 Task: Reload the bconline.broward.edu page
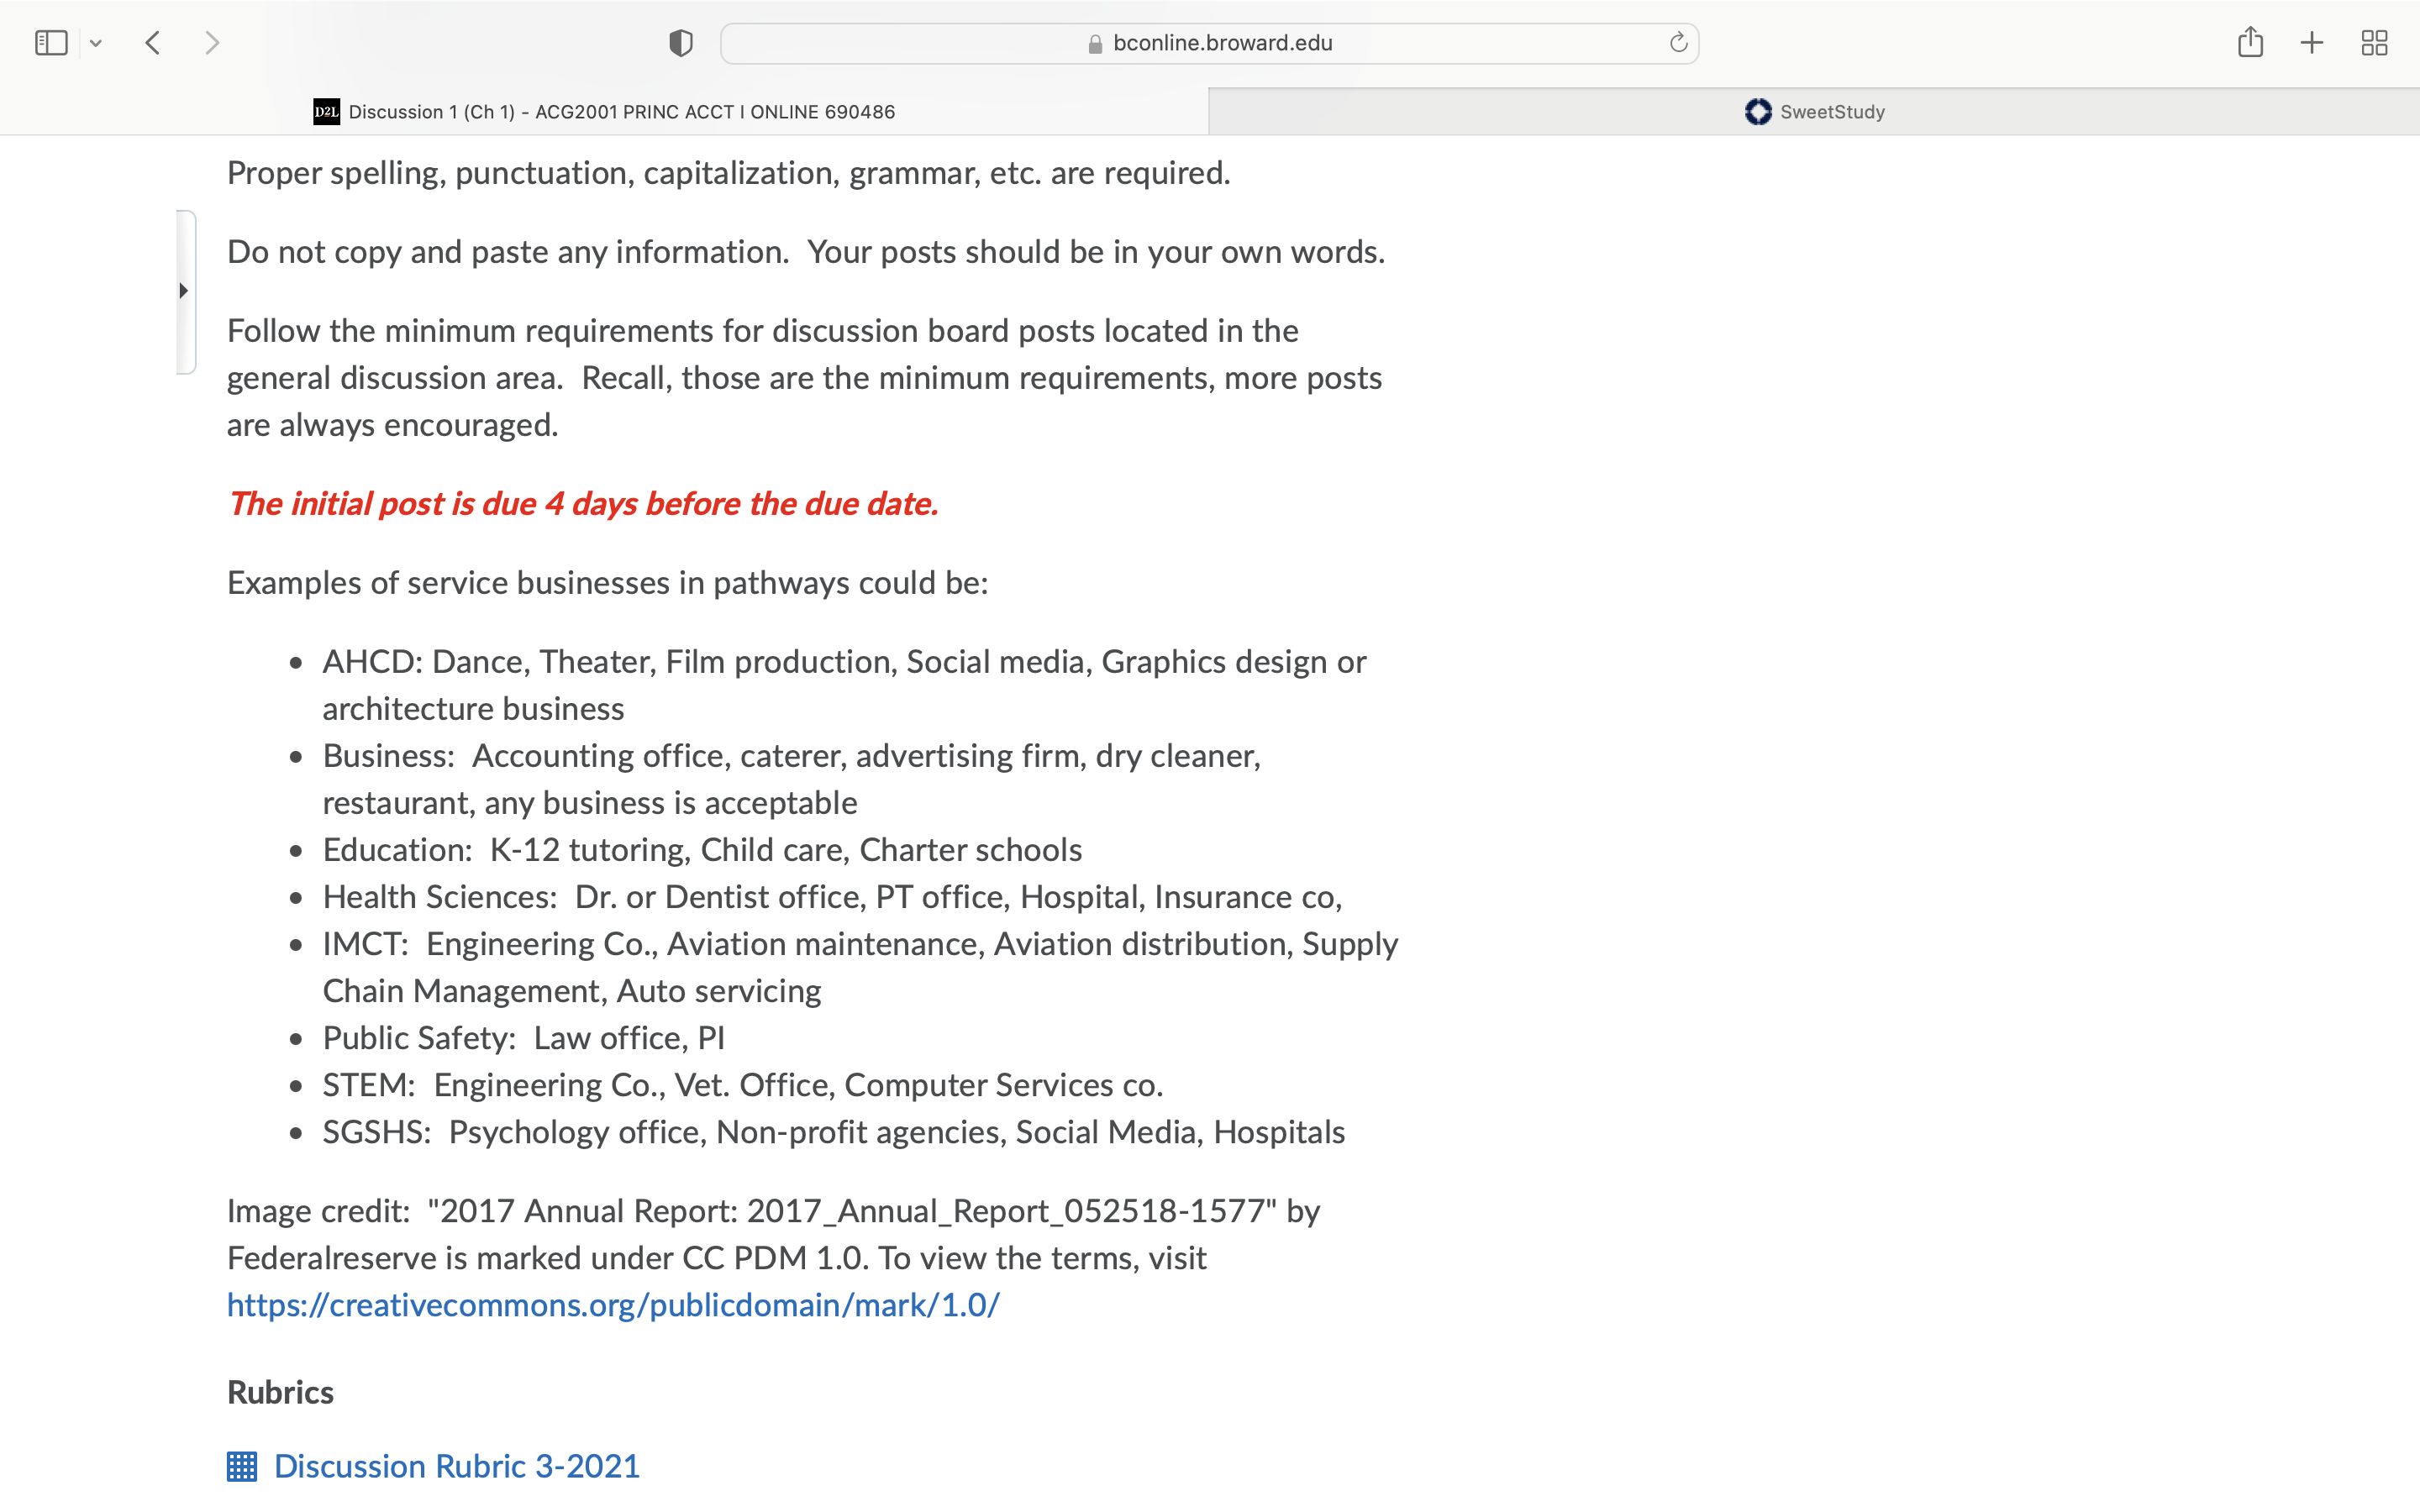point(1678,42)
